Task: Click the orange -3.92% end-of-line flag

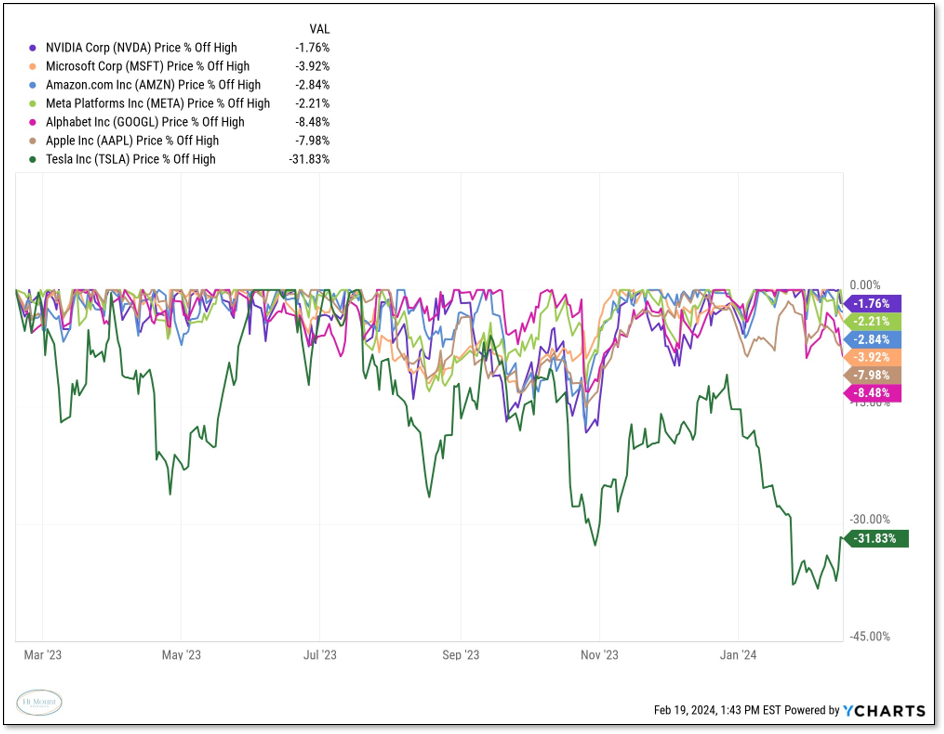Action: (x=872, y=357)
